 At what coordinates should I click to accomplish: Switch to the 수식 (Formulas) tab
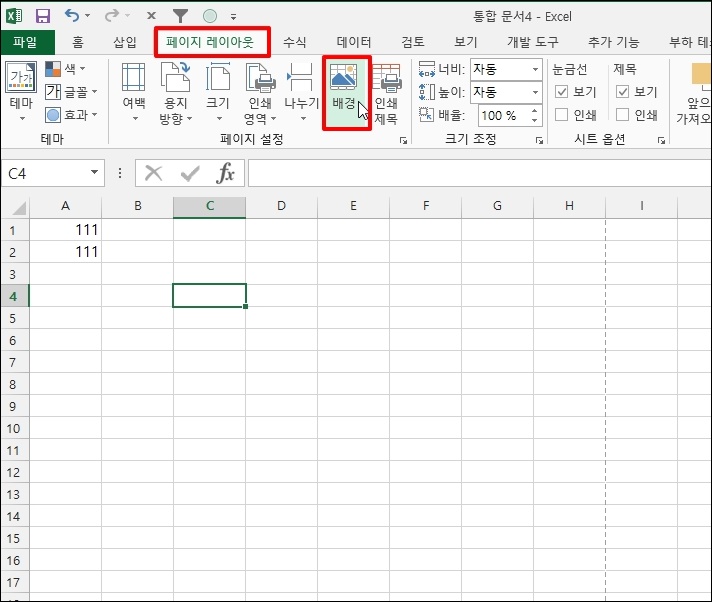(295, 42)
